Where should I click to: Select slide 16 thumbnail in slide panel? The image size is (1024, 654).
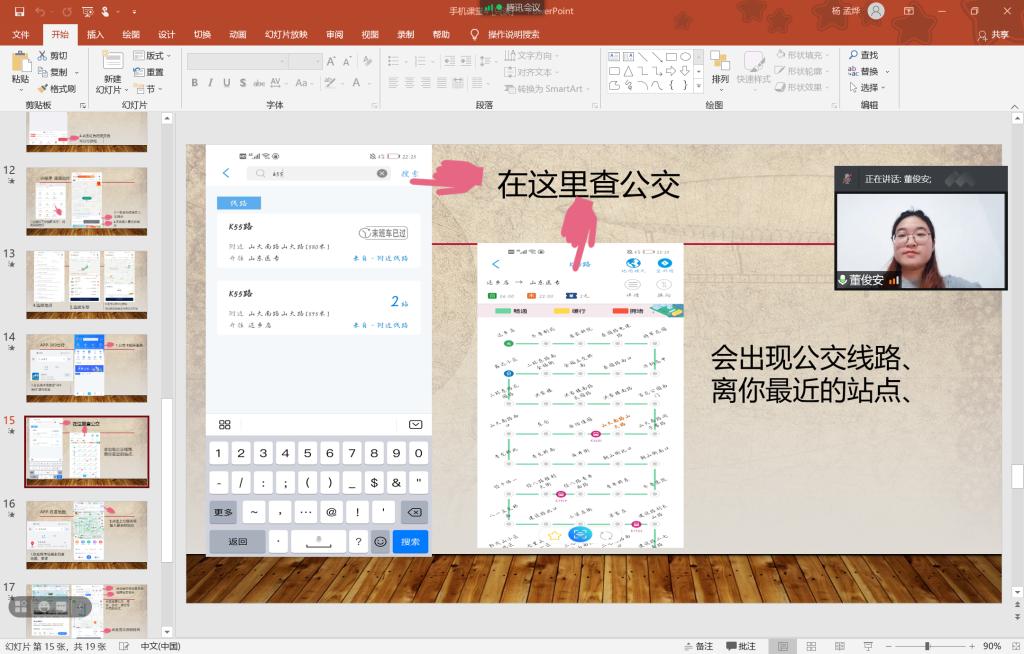coord(86,534)
